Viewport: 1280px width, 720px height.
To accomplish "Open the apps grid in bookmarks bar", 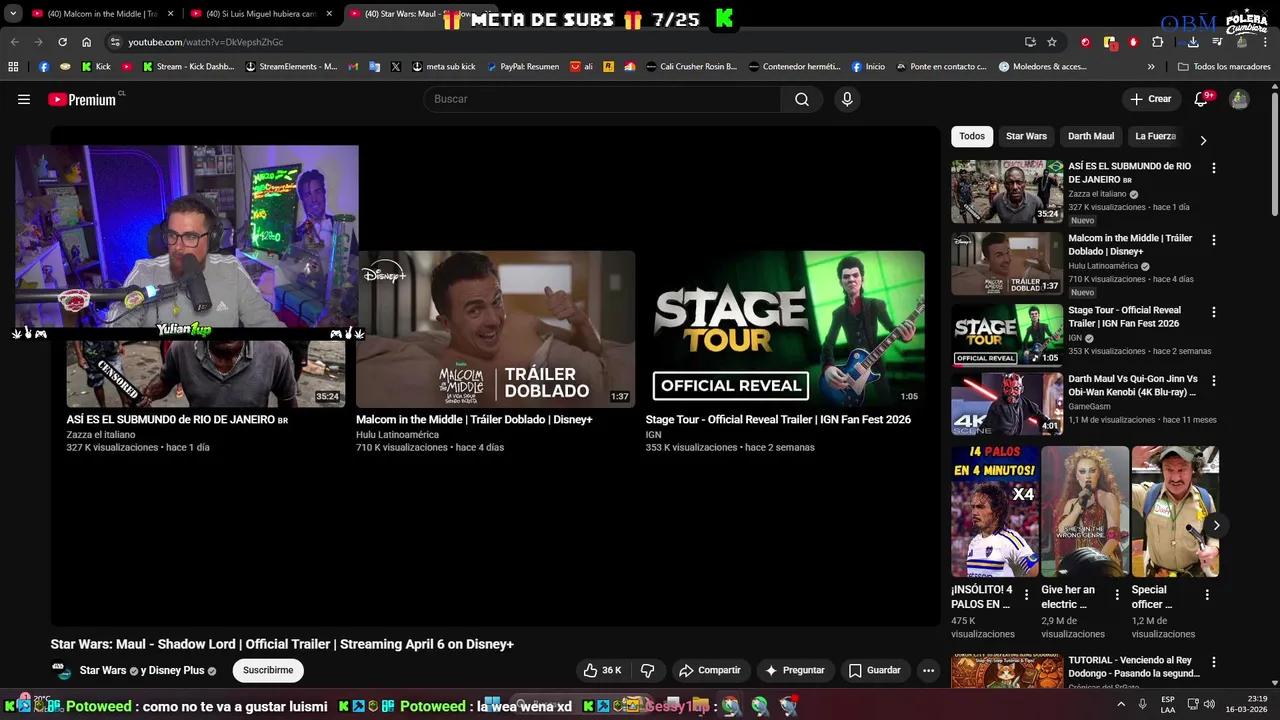I will (13, 67).
